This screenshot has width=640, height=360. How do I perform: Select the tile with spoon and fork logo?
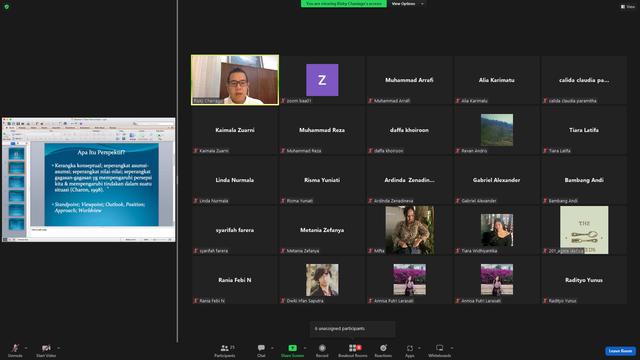coord(584,230)
